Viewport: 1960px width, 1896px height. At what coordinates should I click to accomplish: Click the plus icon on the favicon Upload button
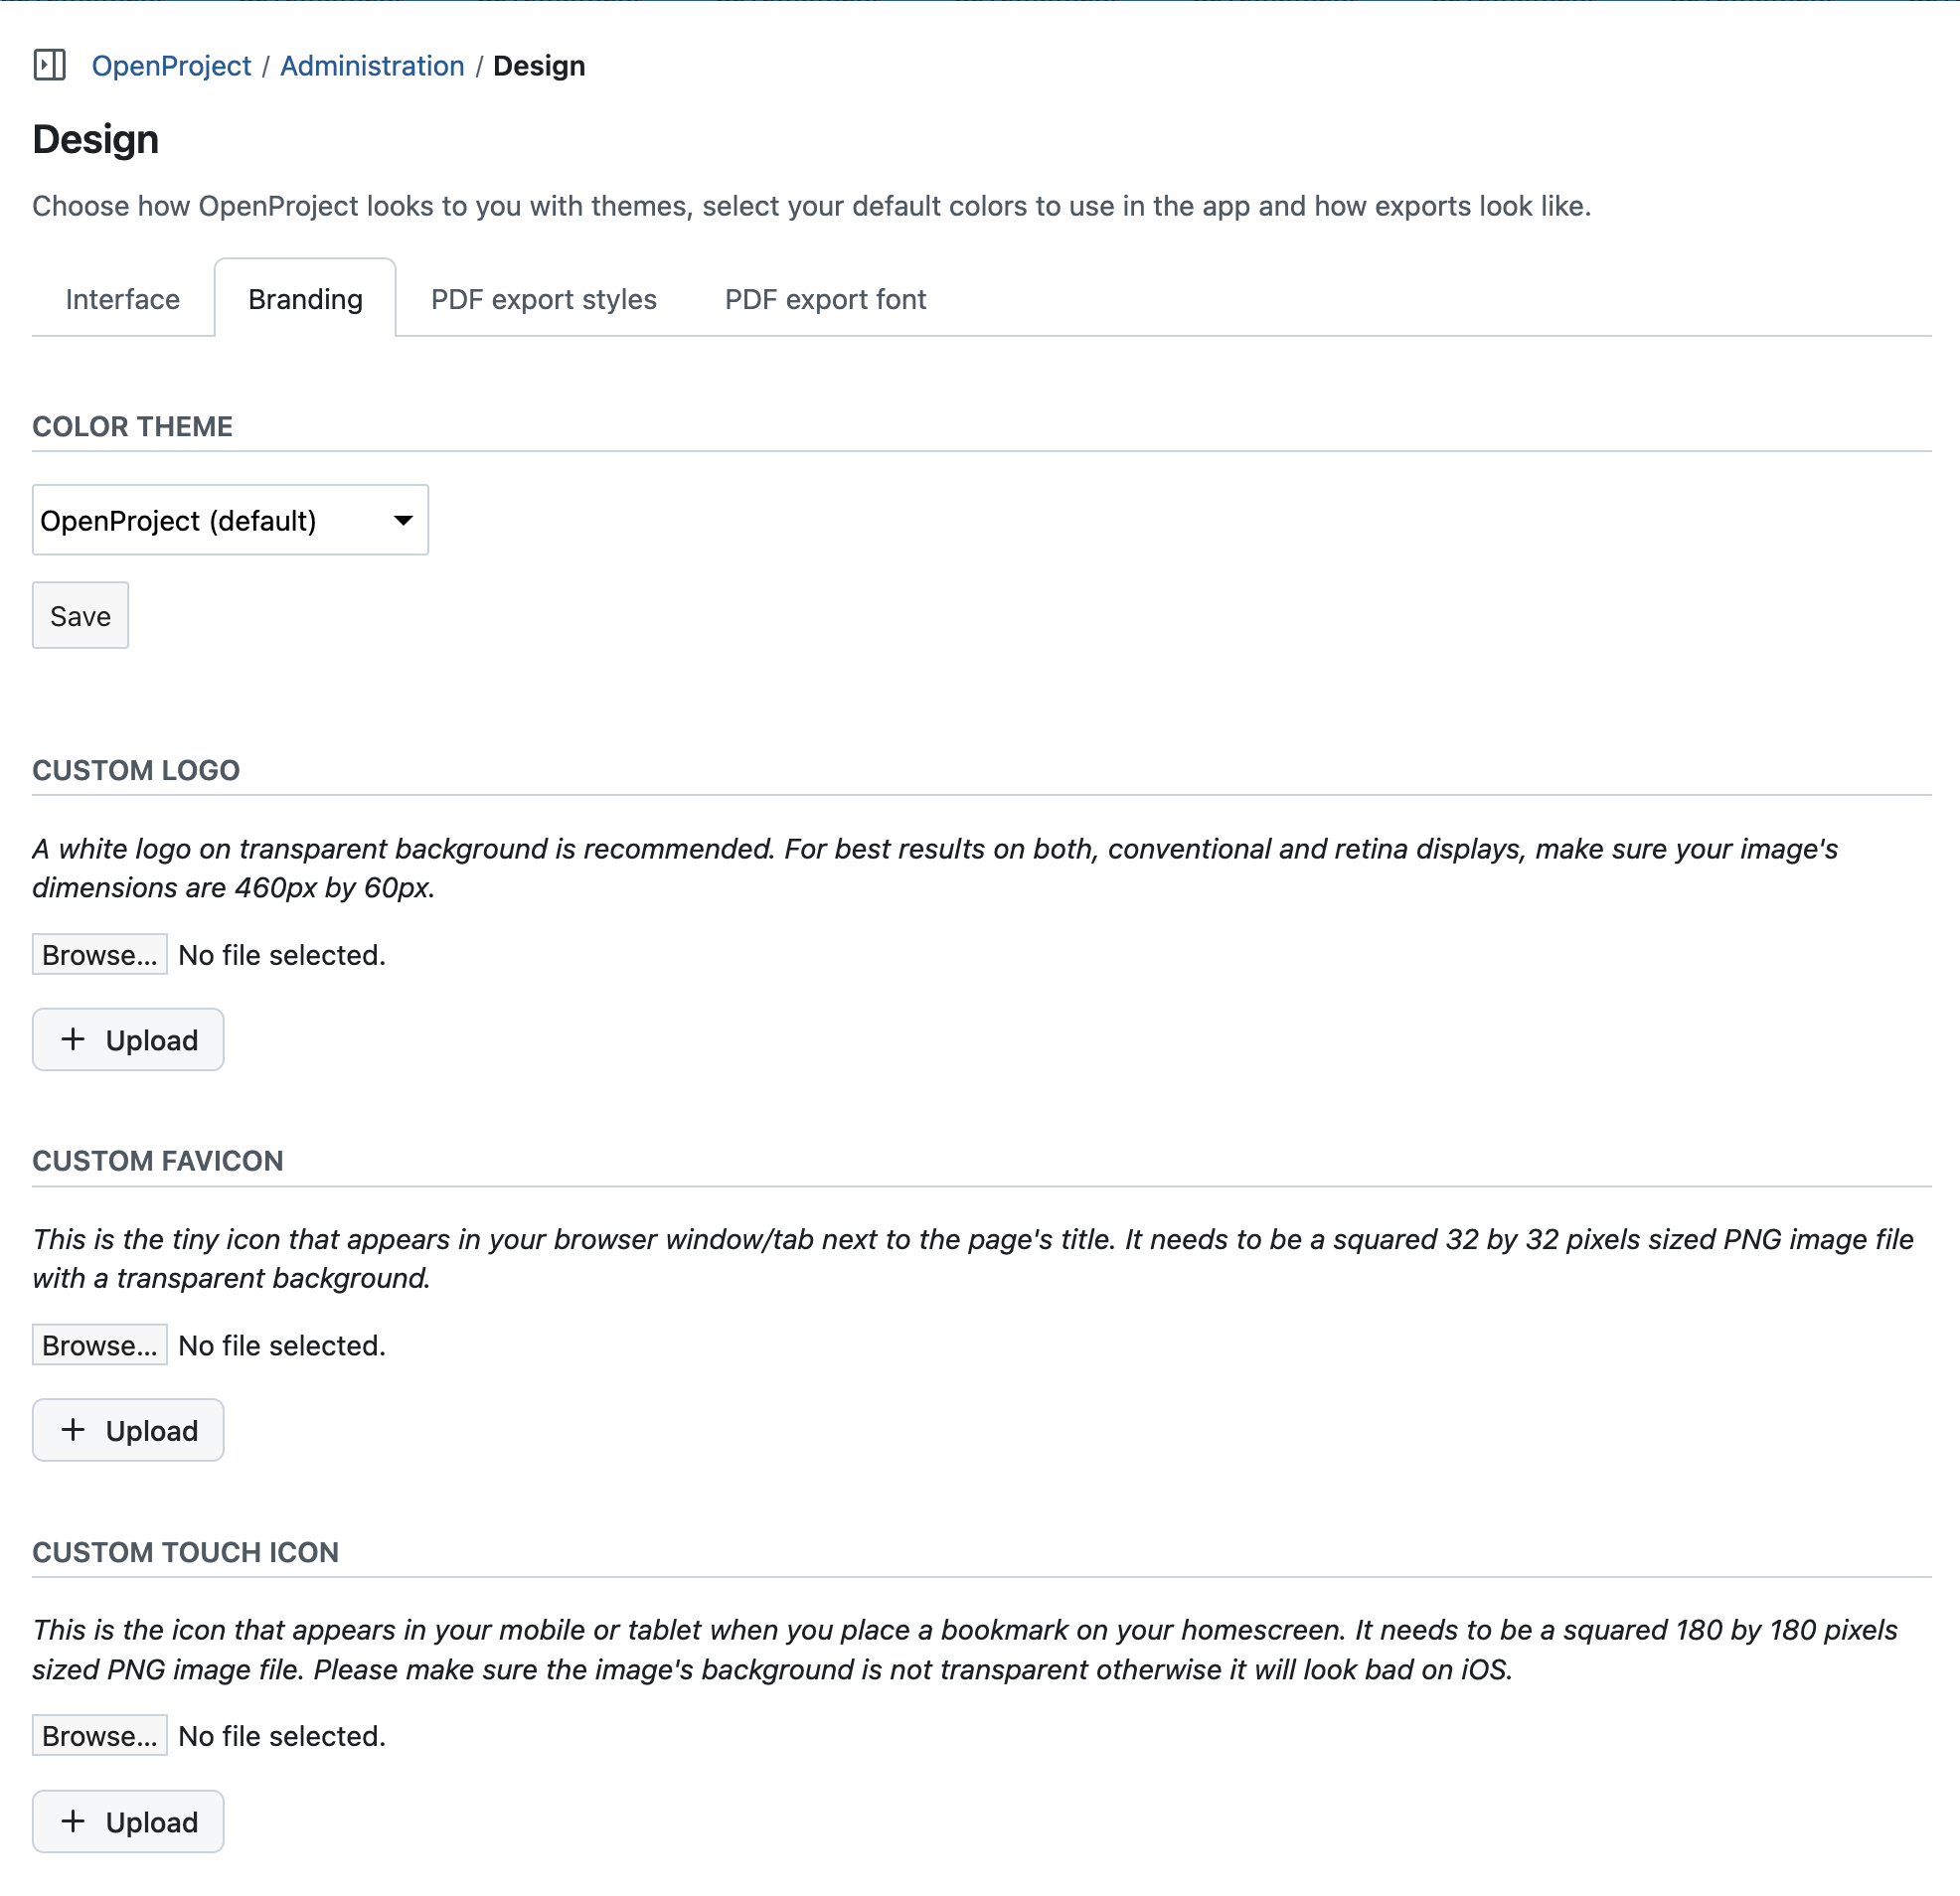pyautogui.click(x=73, y=1429)
